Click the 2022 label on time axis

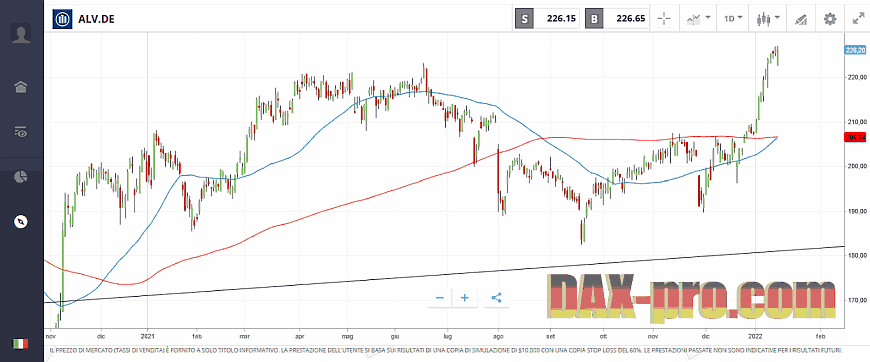tap(755, 336)
